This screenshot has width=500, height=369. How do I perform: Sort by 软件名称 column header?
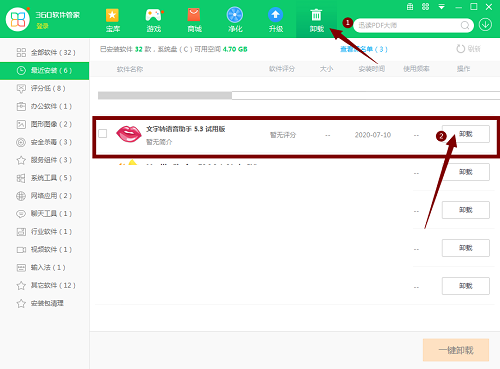click(x=130, y=69)
